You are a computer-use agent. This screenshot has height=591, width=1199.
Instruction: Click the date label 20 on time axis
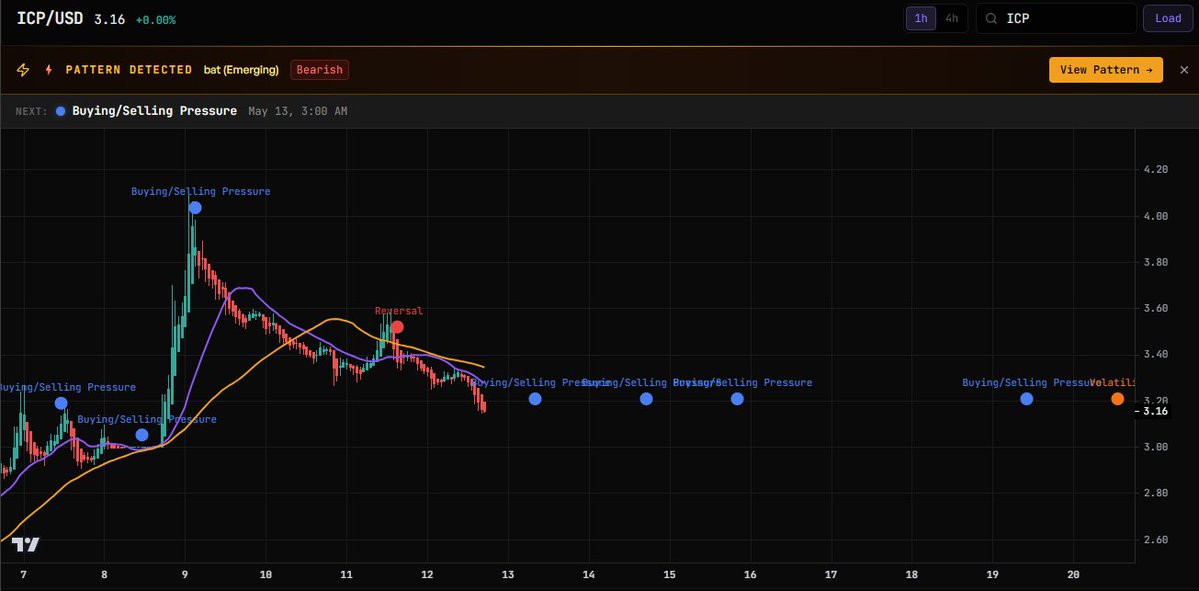pyautogui.click(x=1073, y=575)
